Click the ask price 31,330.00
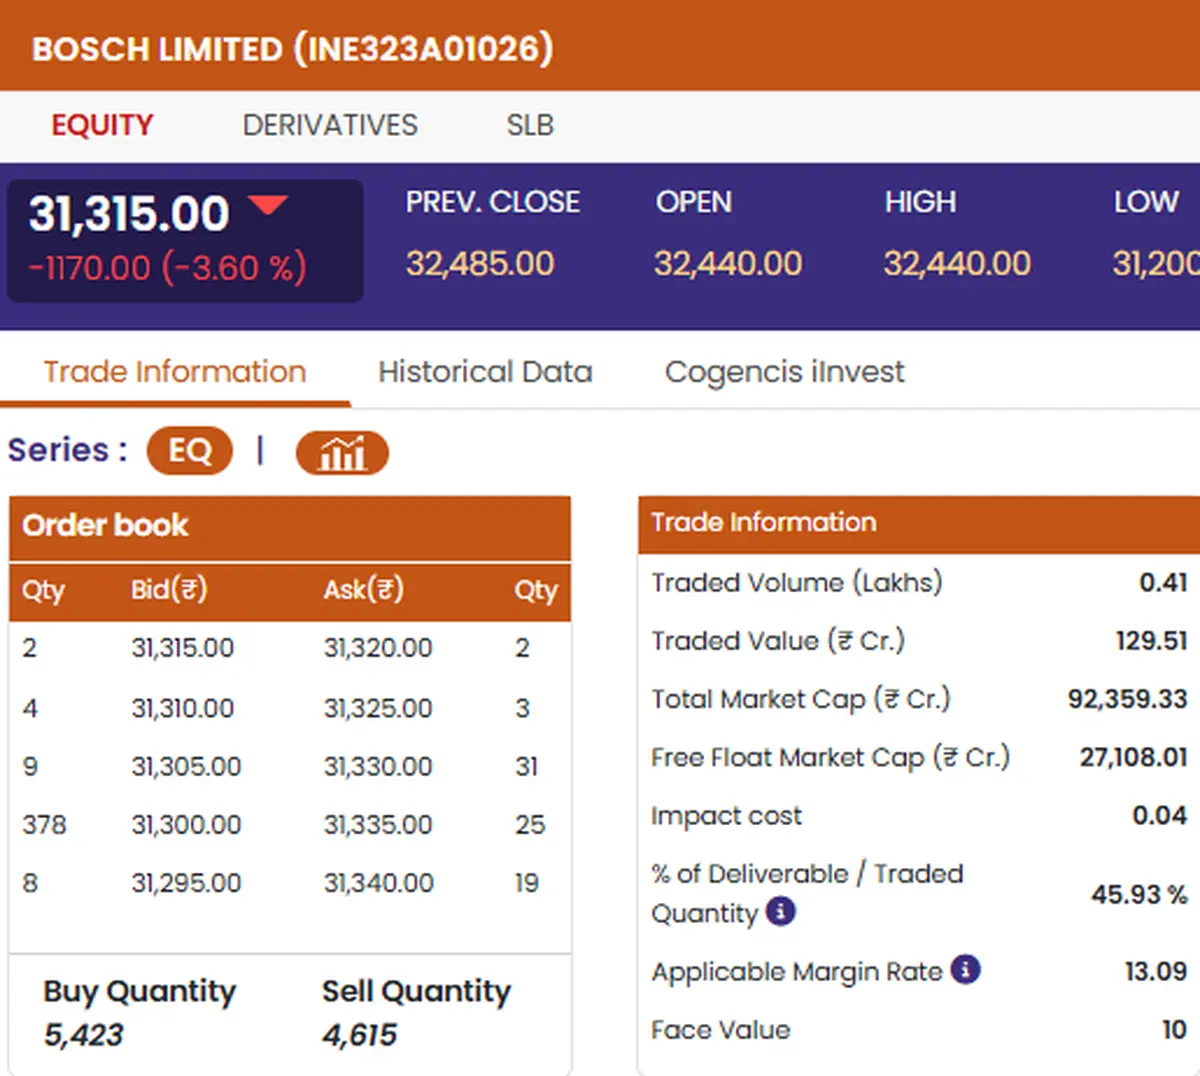This screenshot has height=1076, width=1200. click(x=378, y=766)
